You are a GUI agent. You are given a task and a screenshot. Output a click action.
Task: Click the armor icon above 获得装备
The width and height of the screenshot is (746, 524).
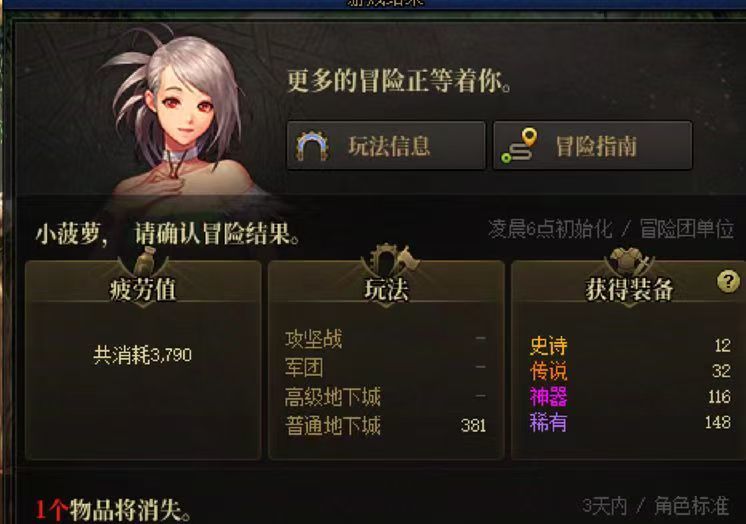630,261
